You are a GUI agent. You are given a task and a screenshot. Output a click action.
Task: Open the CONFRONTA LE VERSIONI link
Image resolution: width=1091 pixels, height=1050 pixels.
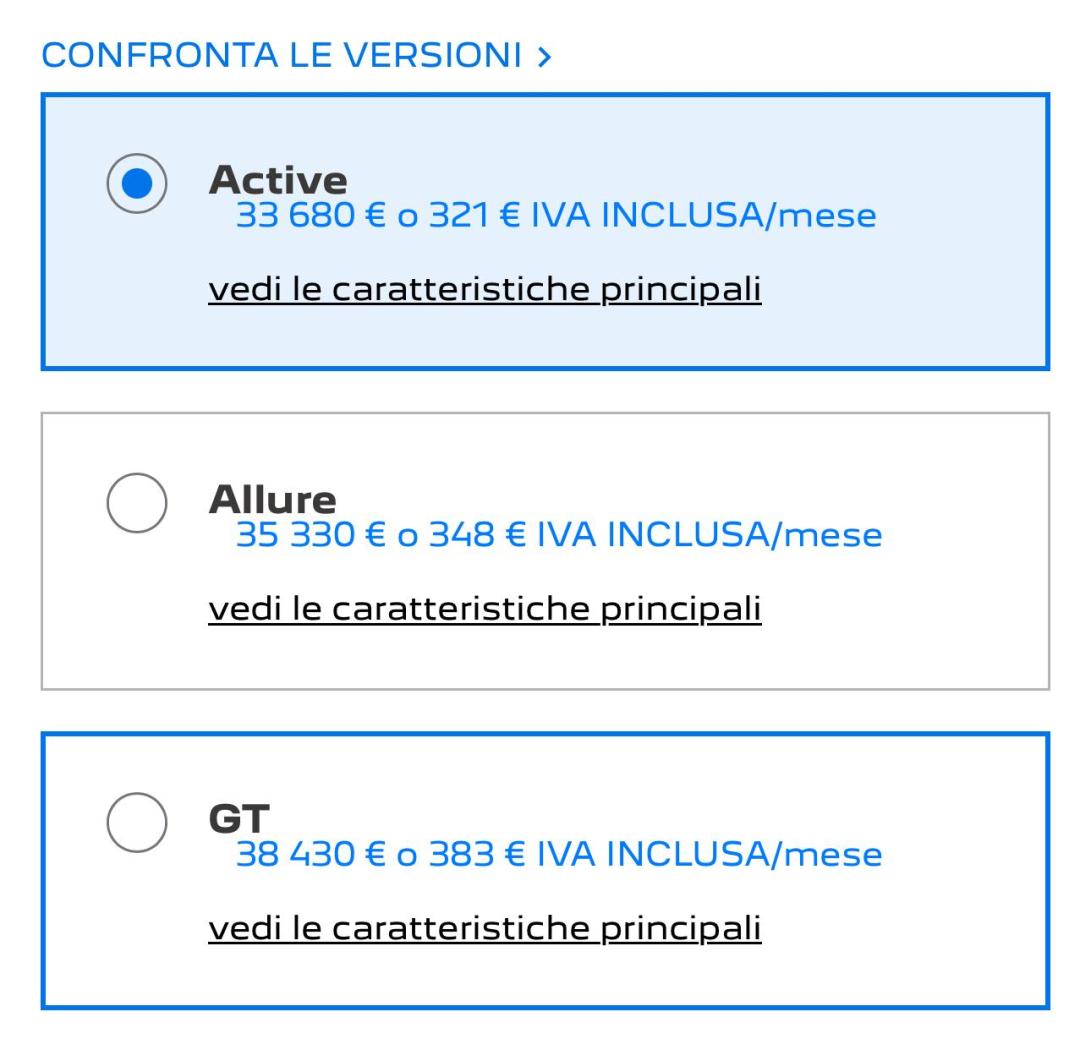282,56
